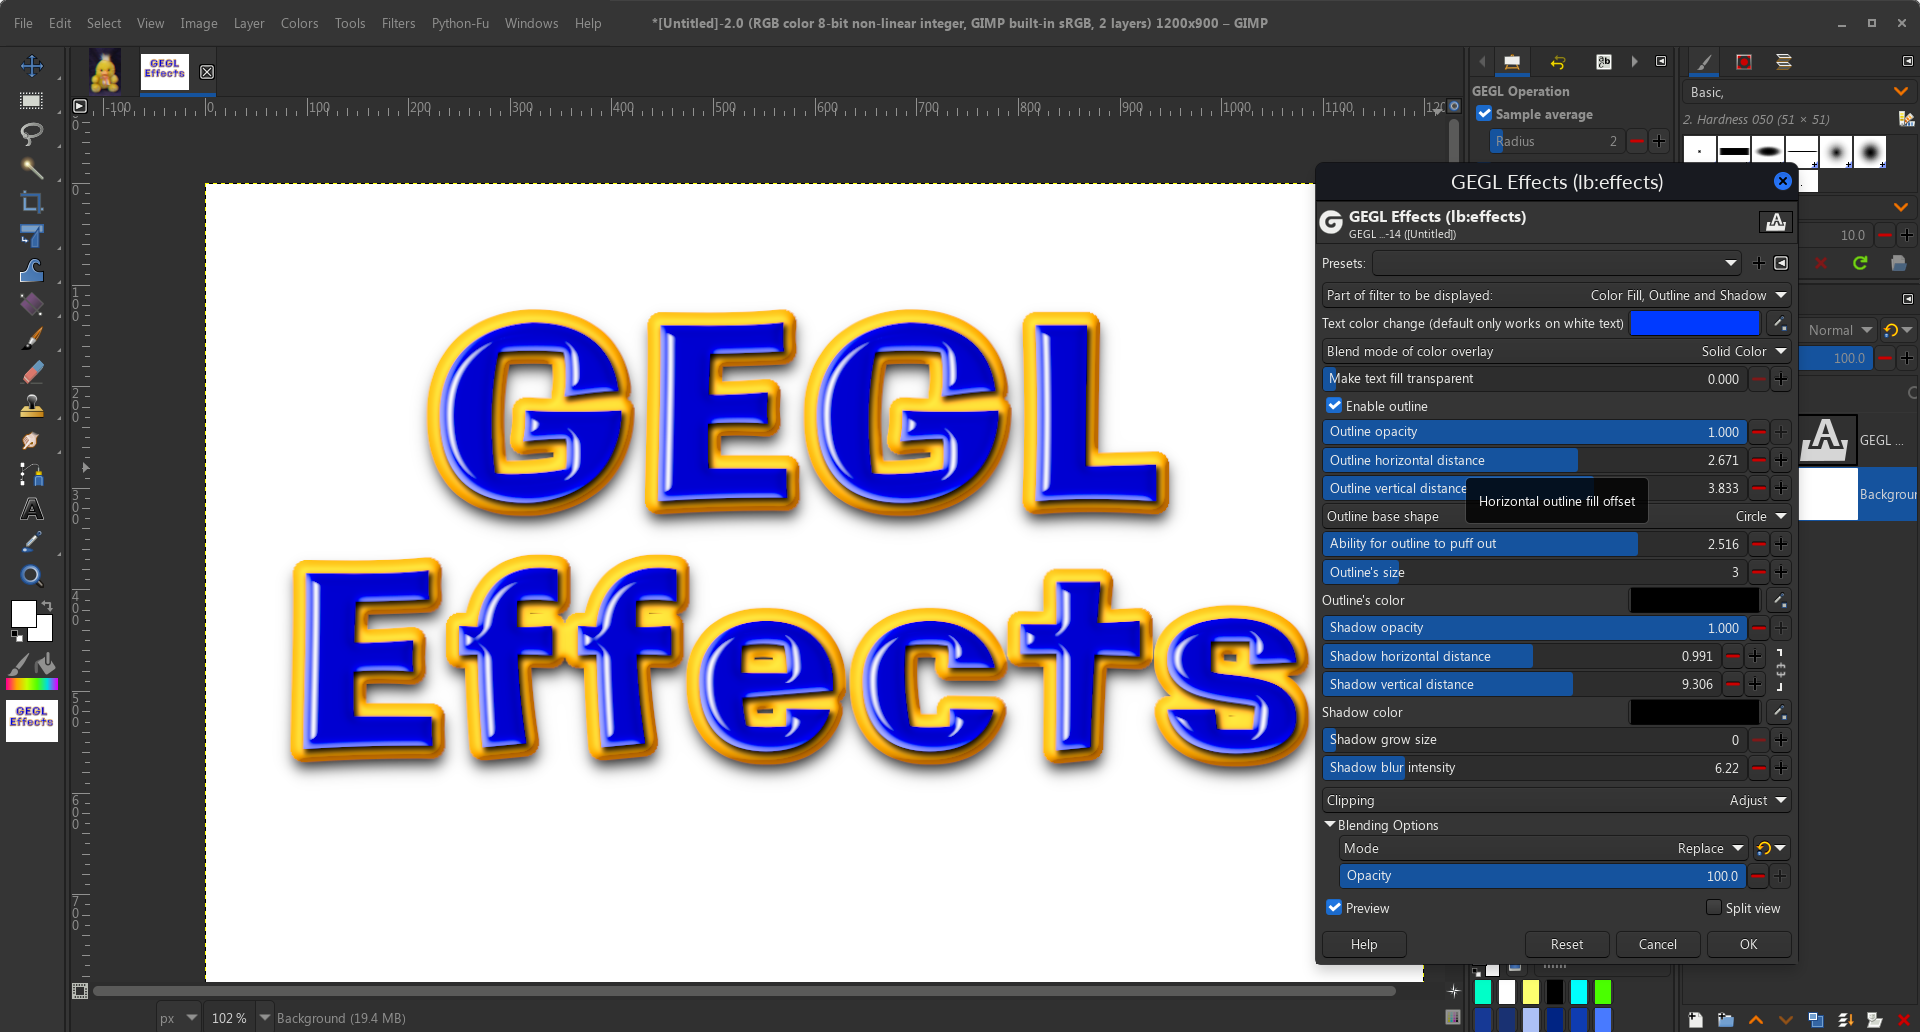The height and width of the screenshot is (1032, 1920).
Task: Adjust the Outline opacity slider
Action: pyautogui.click(x=1534, y=432)
